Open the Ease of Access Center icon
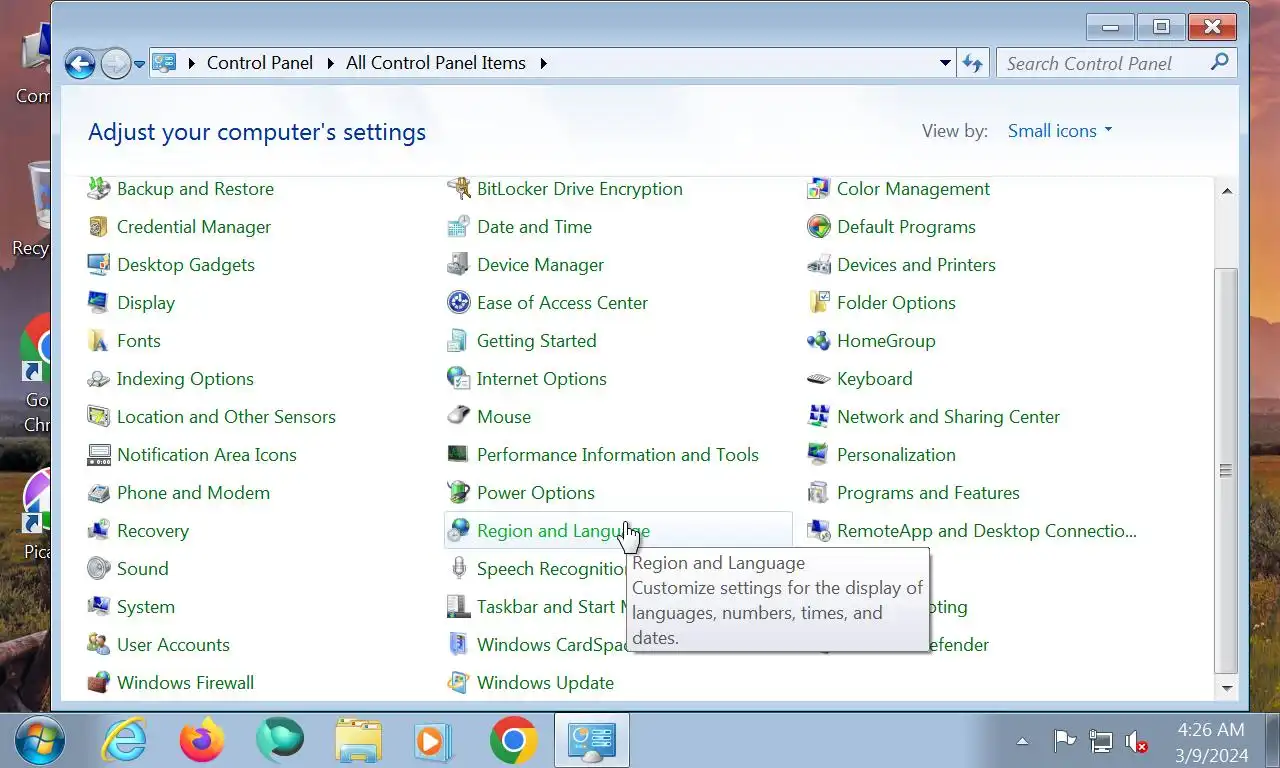The image size is (1280, 768). point(458,302)
